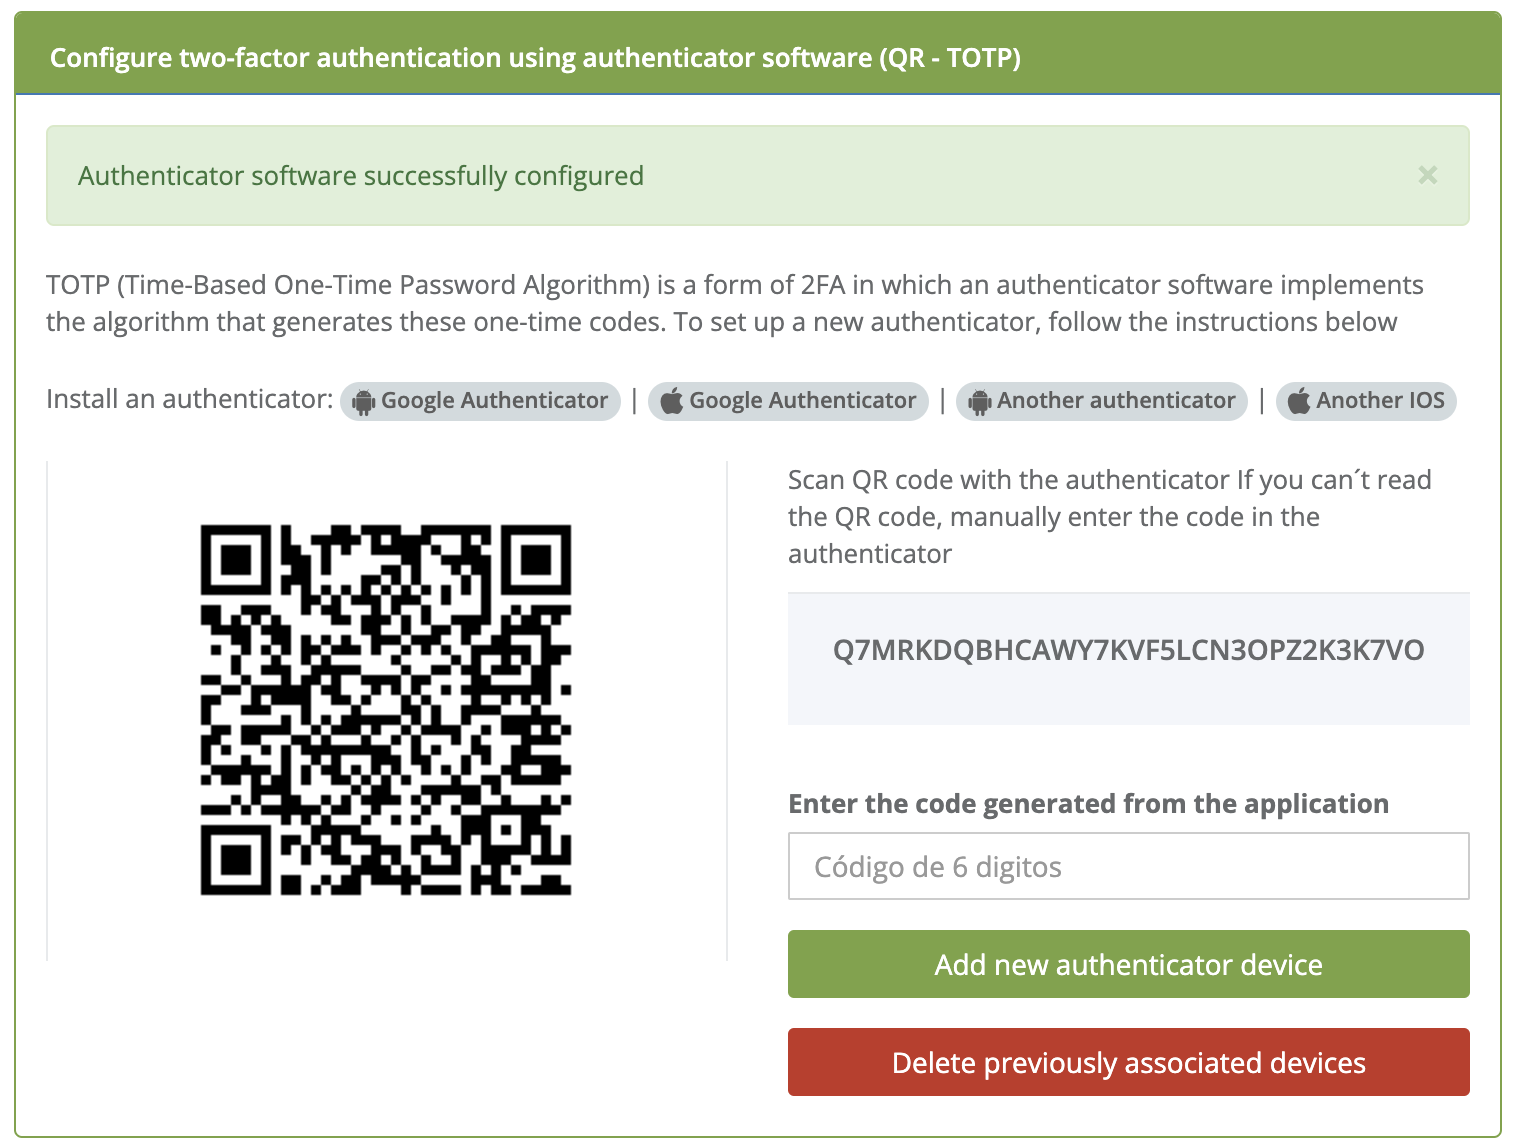Viewport: 1528px width, 1142px height.
Task: Click Apple icon in Another IOS badge
Action: point(1299,401)
